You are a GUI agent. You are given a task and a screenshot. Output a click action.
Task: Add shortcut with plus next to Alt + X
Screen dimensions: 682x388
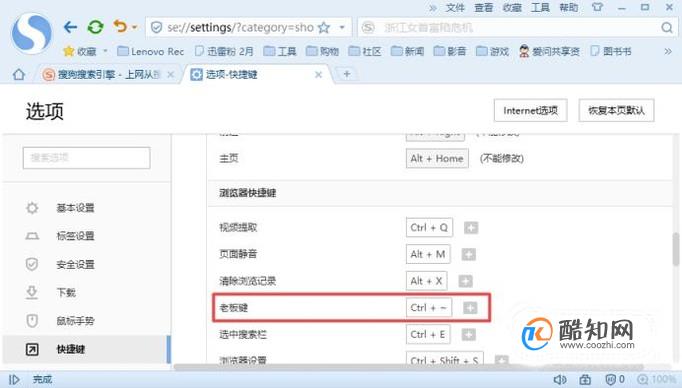click(x=465, y=281)
